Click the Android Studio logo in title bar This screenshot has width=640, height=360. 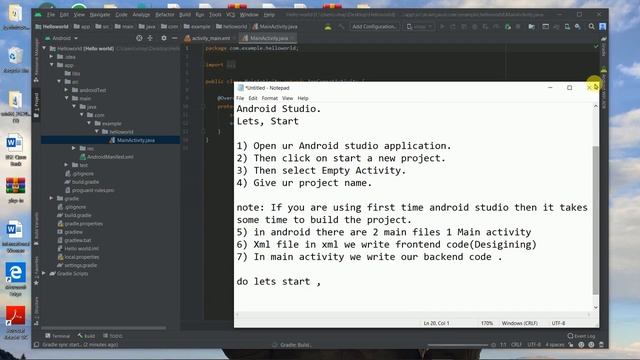tap(38, 14)
